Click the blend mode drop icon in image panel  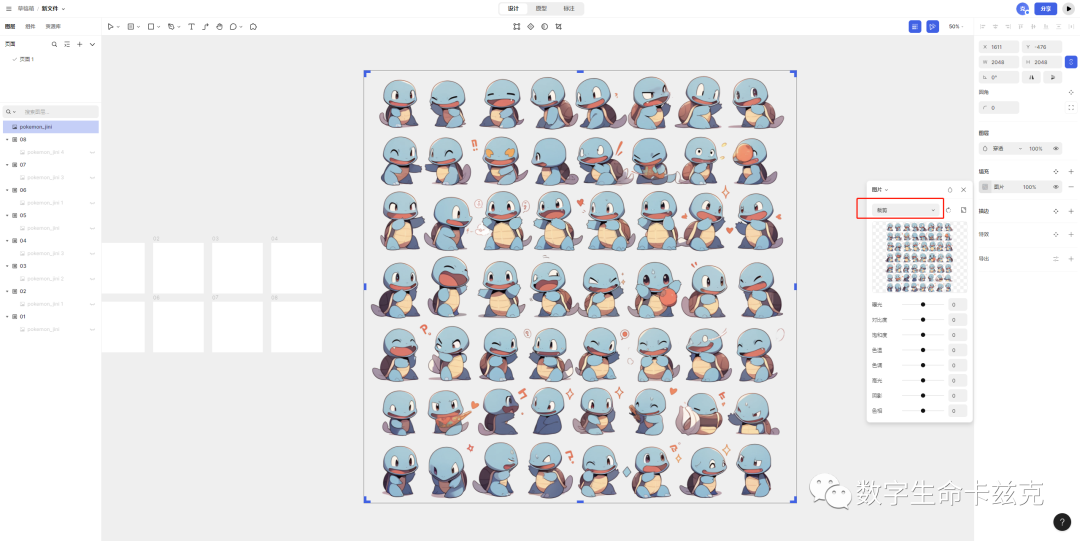pos(950,190)
